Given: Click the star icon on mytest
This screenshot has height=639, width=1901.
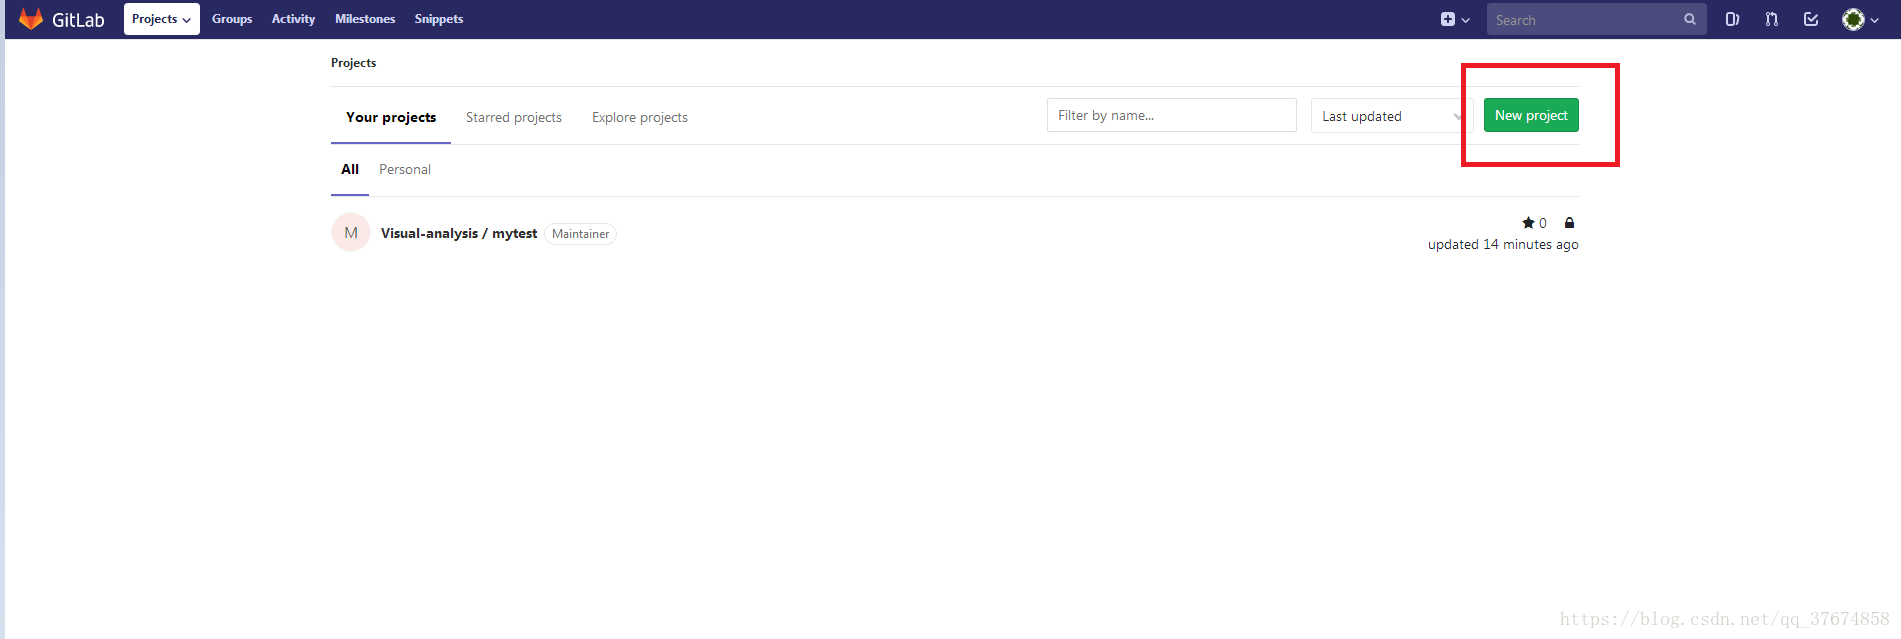Looking at the screenshot, I should point(1528,223).
